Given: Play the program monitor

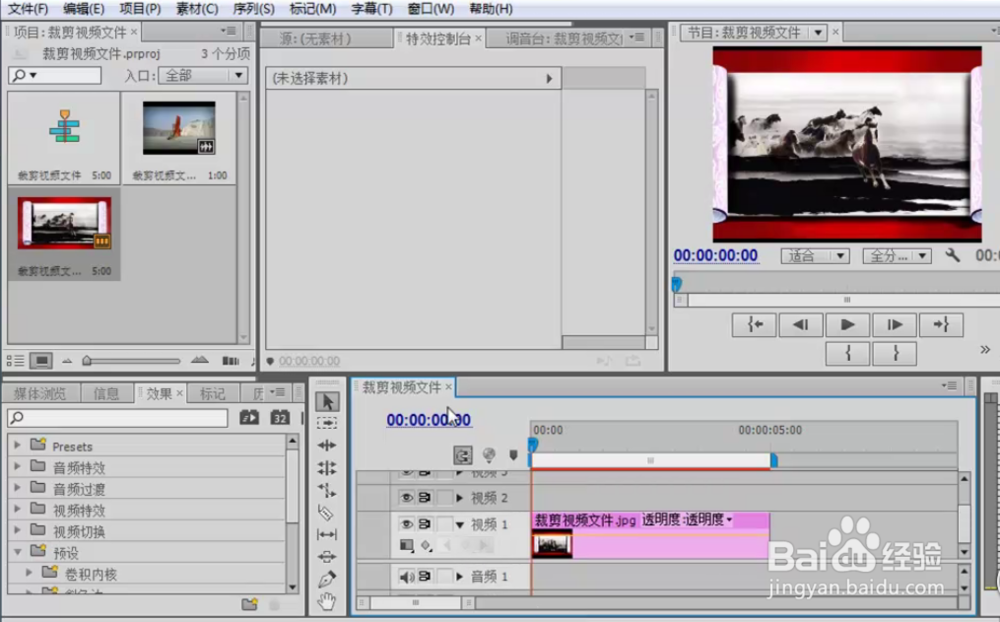Looking at the screenshot, I should tap(848, 325).
